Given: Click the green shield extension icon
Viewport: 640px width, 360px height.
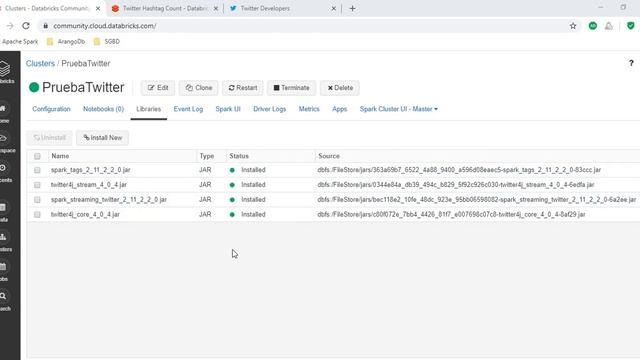Looking at the screenshot, I should click(x=631, y=26).
